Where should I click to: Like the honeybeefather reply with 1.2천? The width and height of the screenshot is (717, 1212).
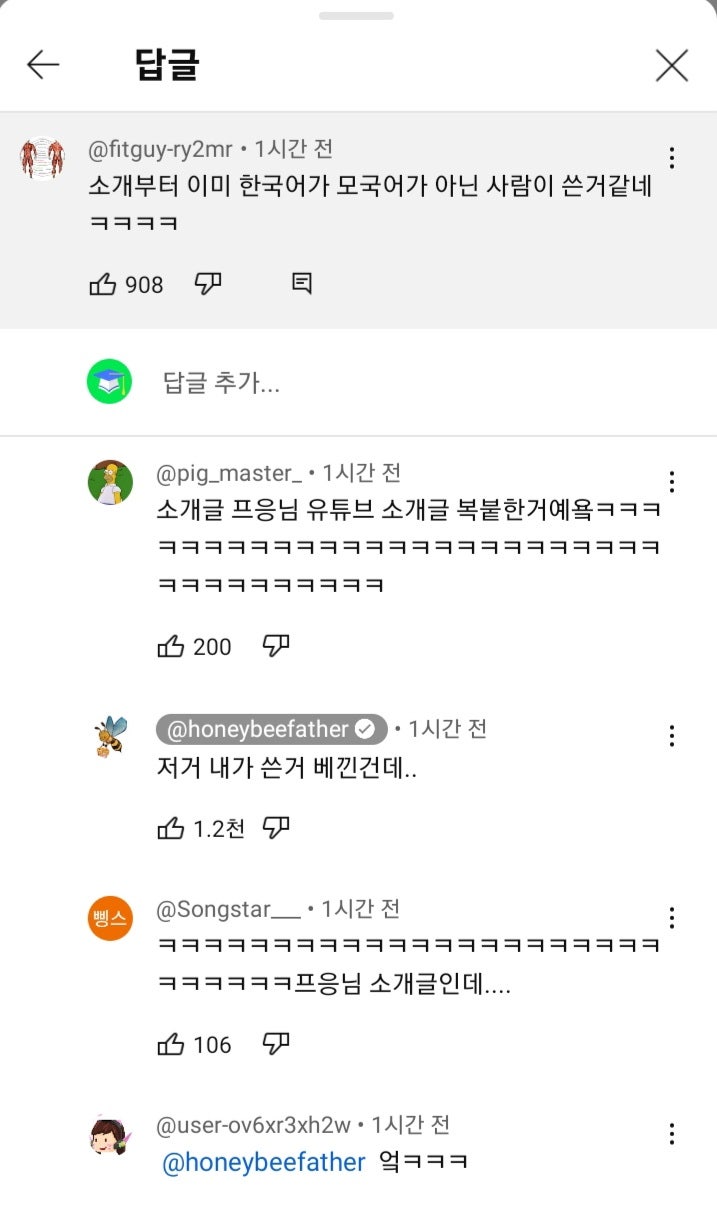171,828
